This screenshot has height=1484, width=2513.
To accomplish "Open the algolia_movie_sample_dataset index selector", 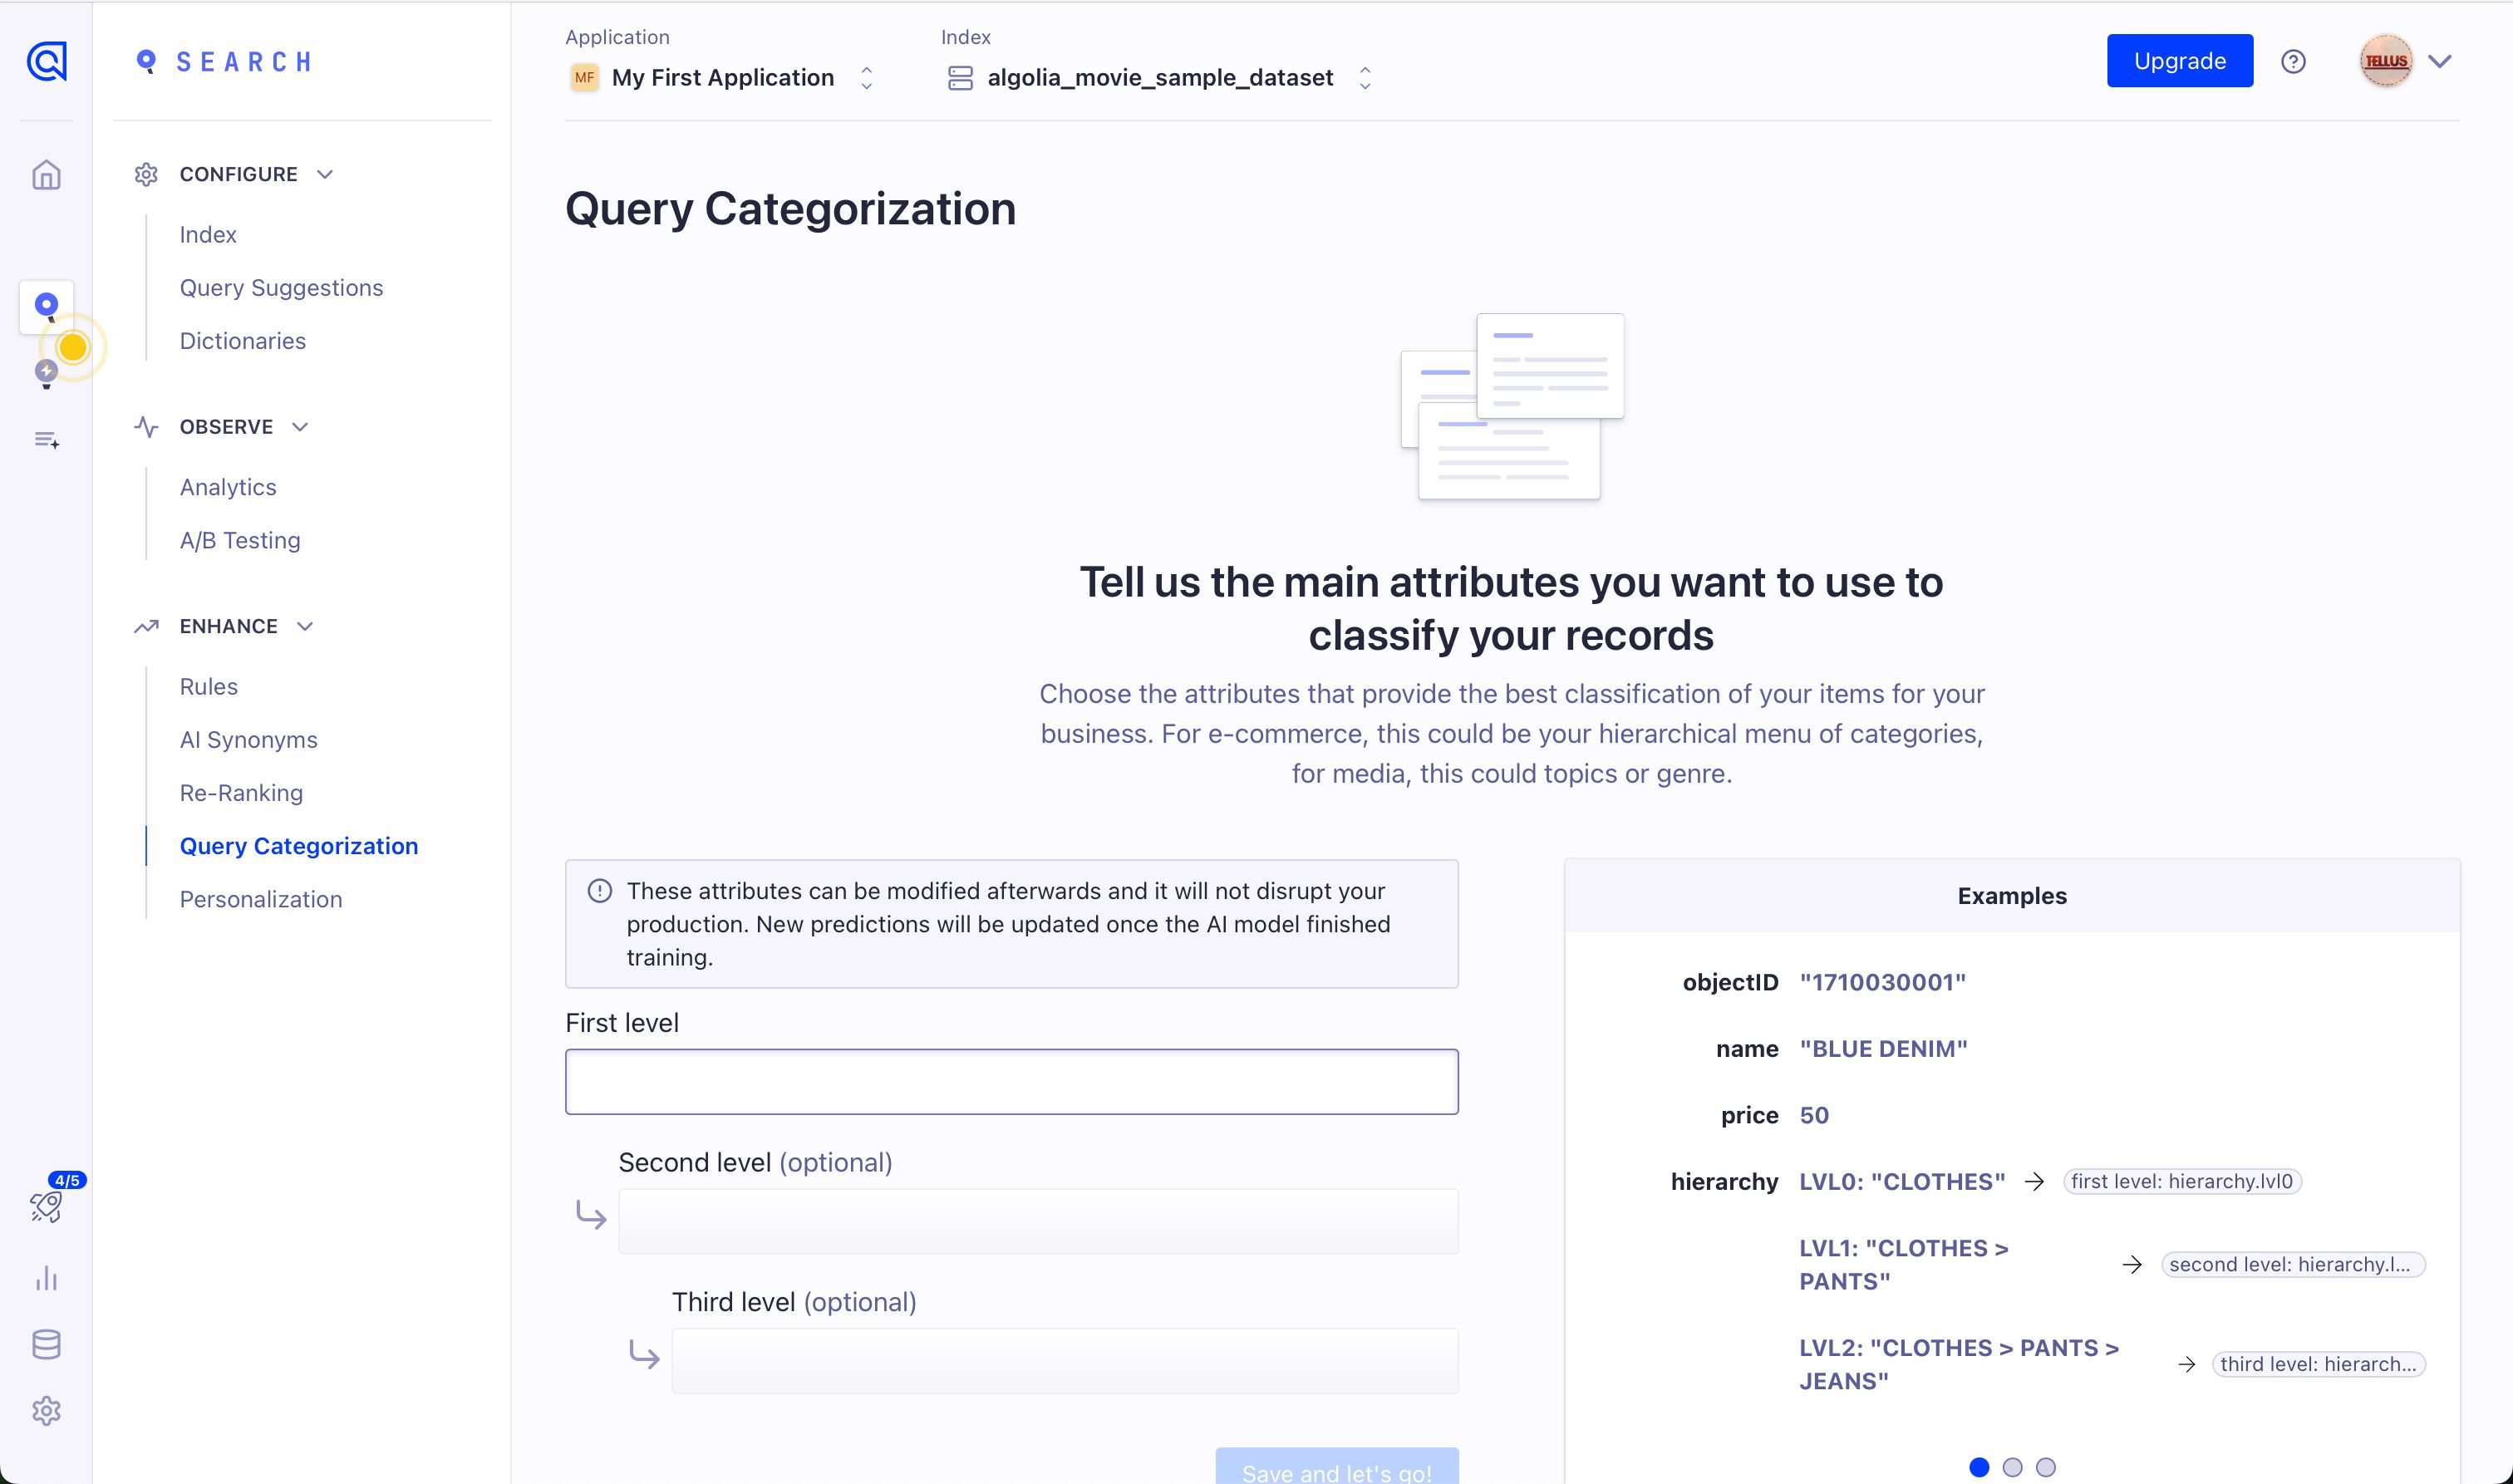I will (1160, 78).
